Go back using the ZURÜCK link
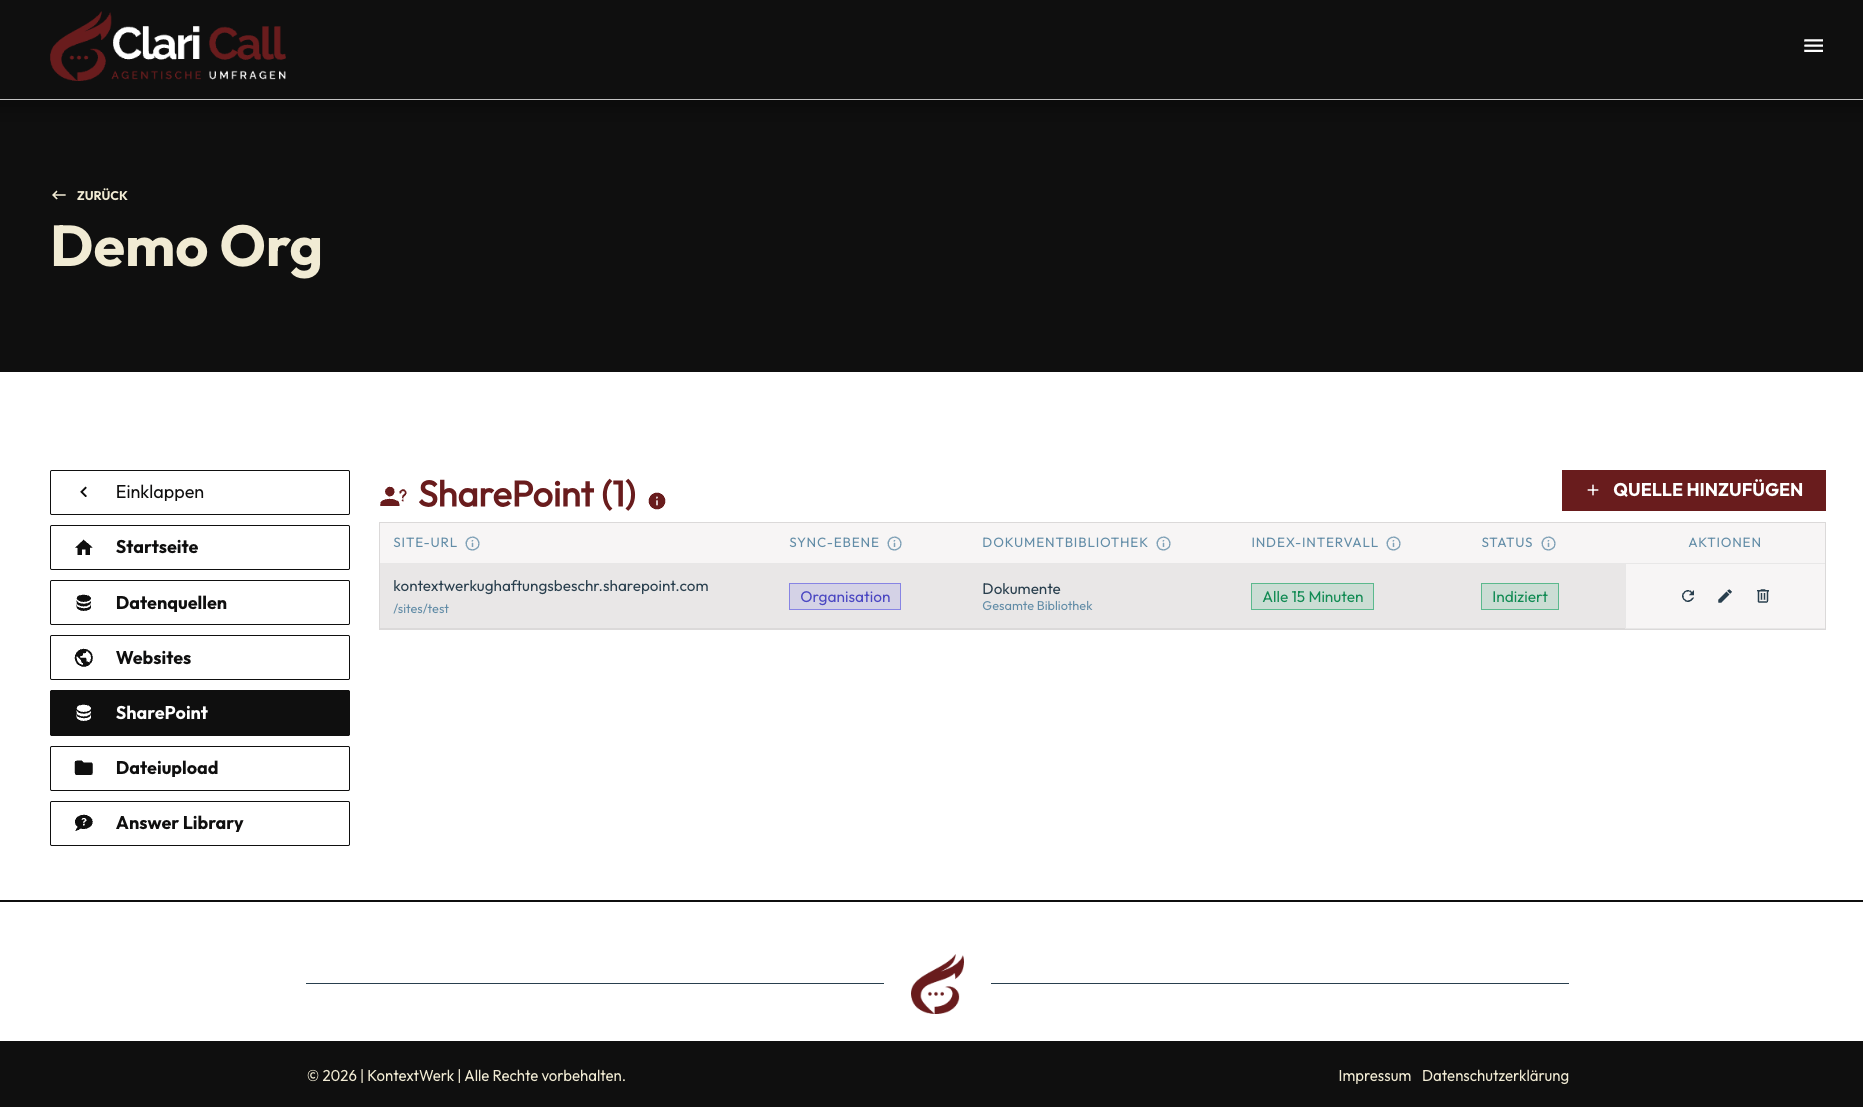This screenshot has width=1863, height=1107. point(89,195)
